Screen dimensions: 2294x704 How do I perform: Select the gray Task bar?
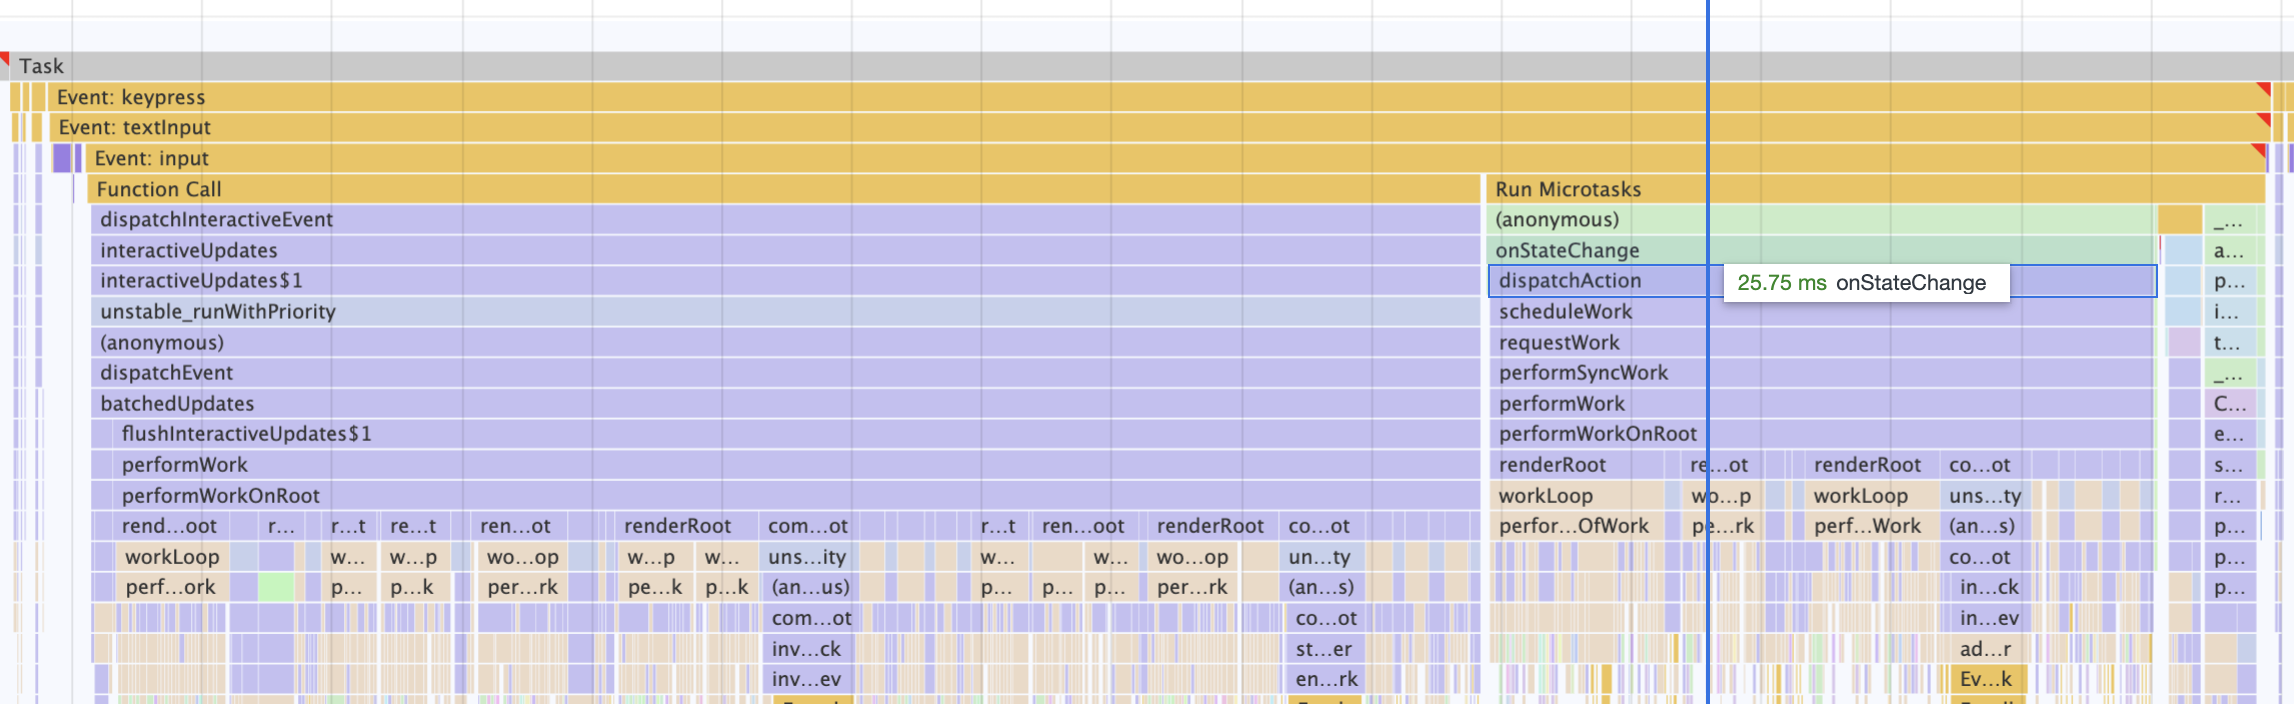pyautogui.click(x=1147, y=66)
